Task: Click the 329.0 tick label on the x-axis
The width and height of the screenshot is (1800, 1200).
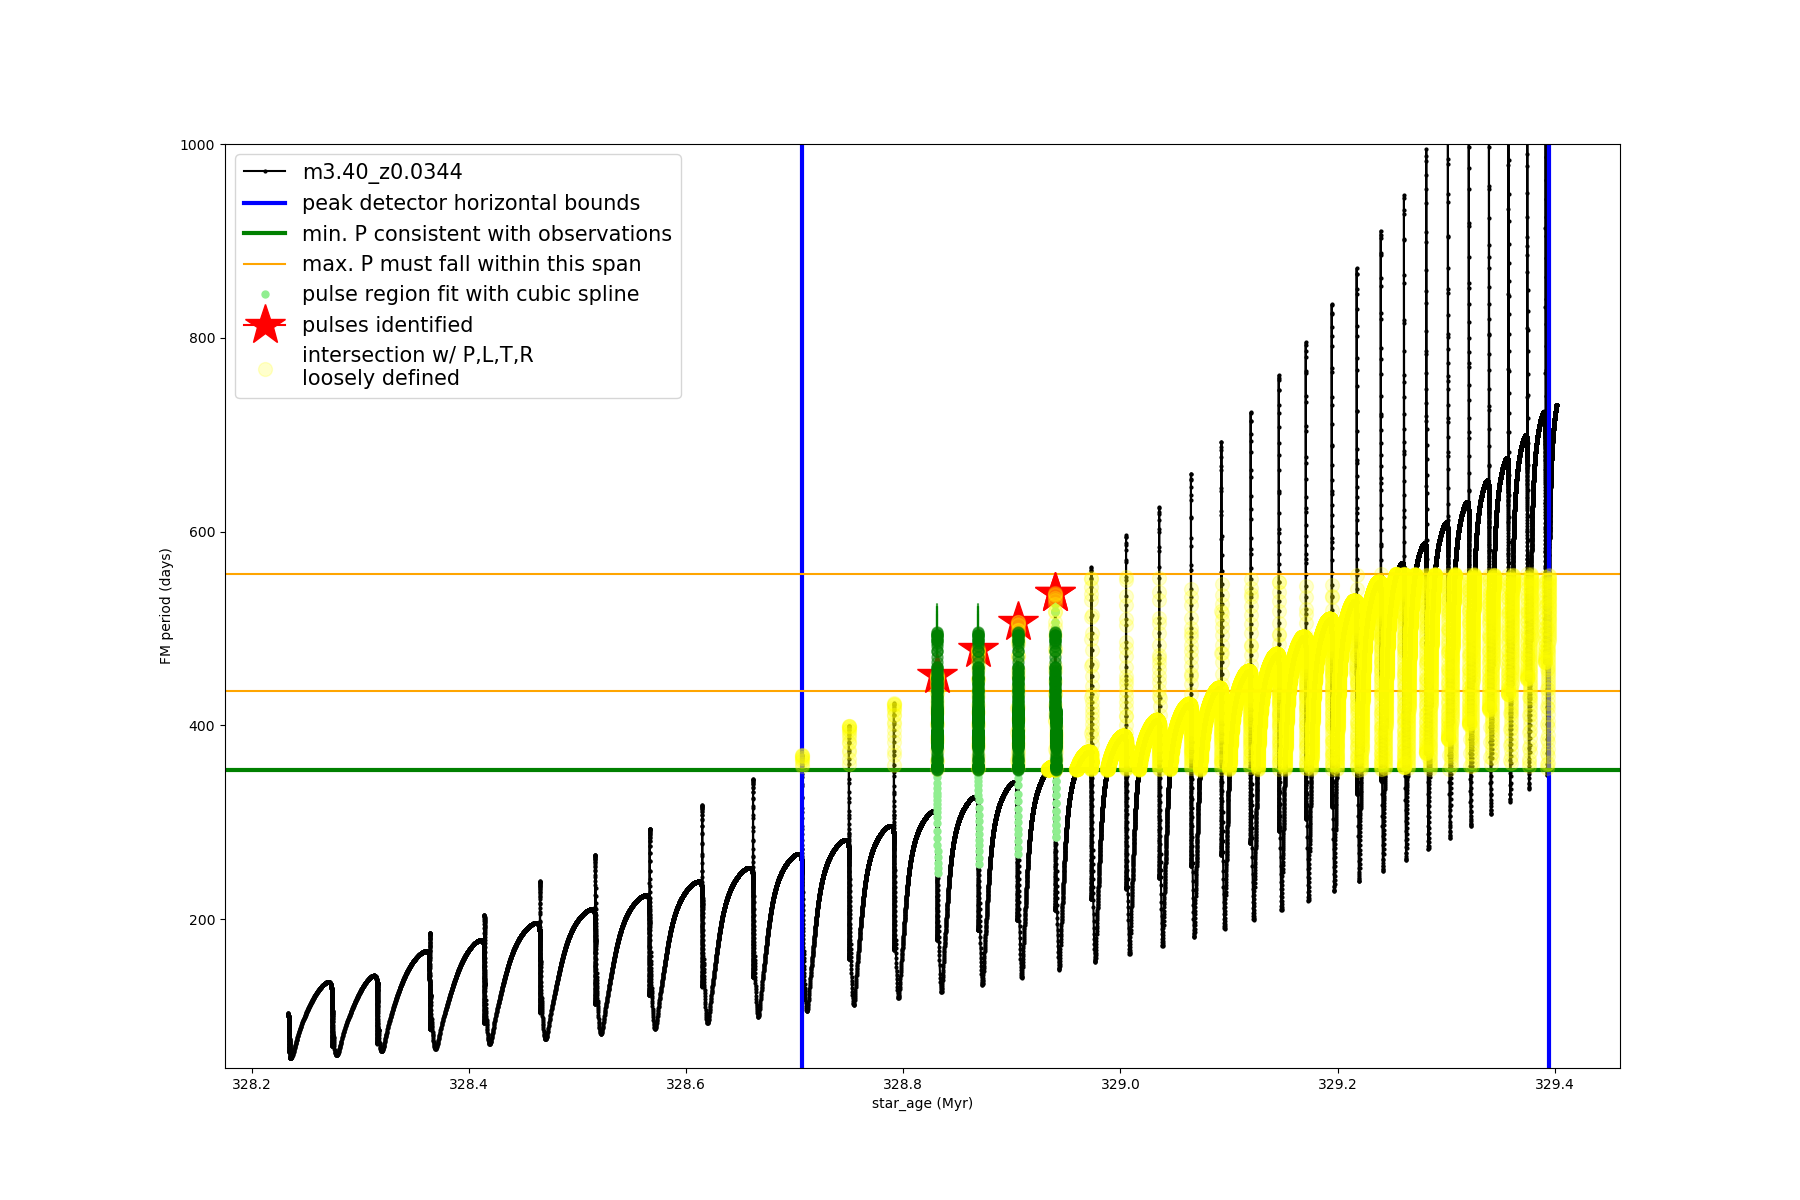Action: (1120, 1084)
